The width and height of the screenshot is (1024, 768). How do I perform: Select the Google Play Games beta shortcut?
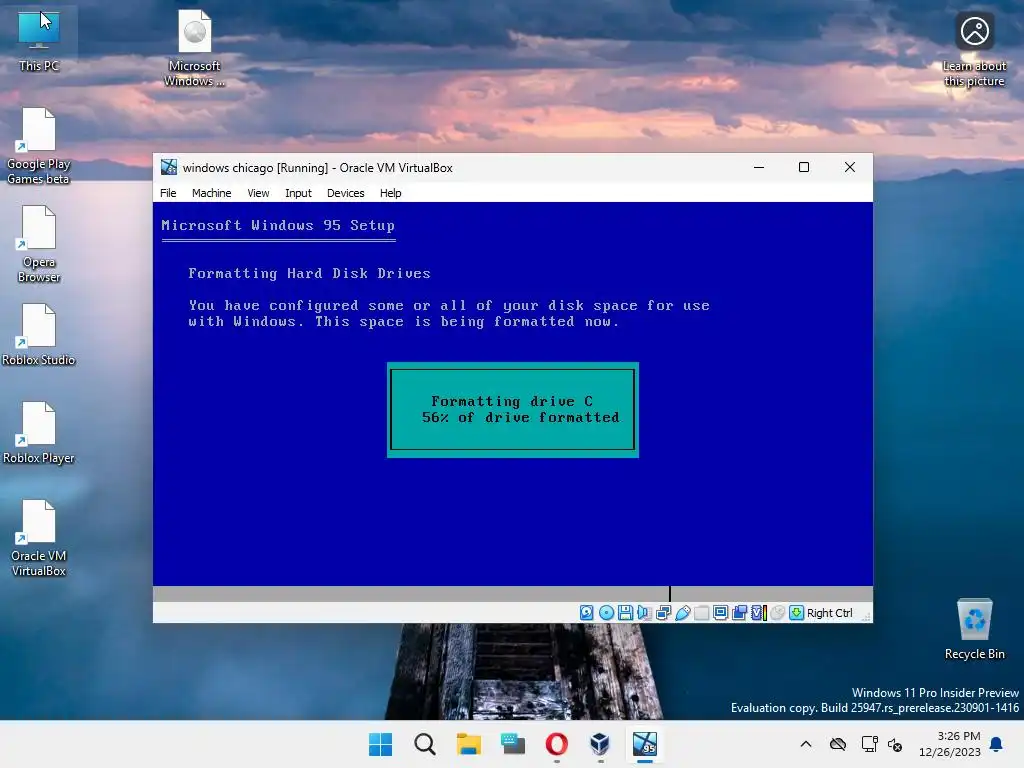click(x=39, y=146)
